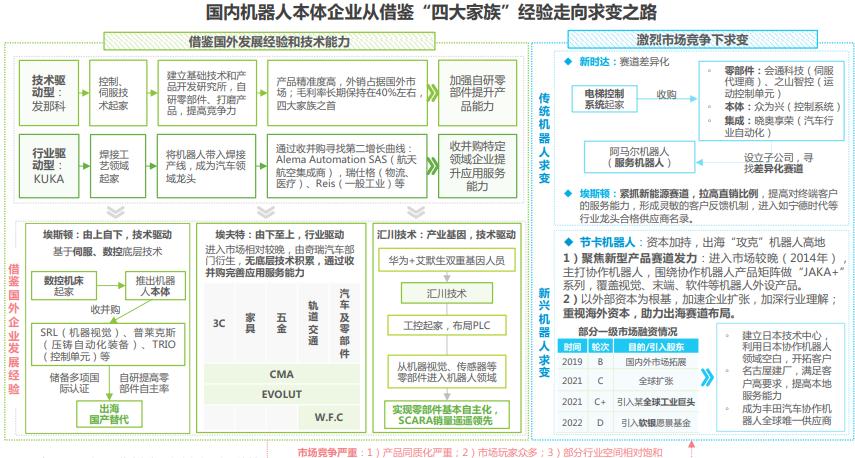The height and width of the screenshot is (458, 855).
Task: Click the box 控制、伺服技术起家
Action: click(118, 93)
